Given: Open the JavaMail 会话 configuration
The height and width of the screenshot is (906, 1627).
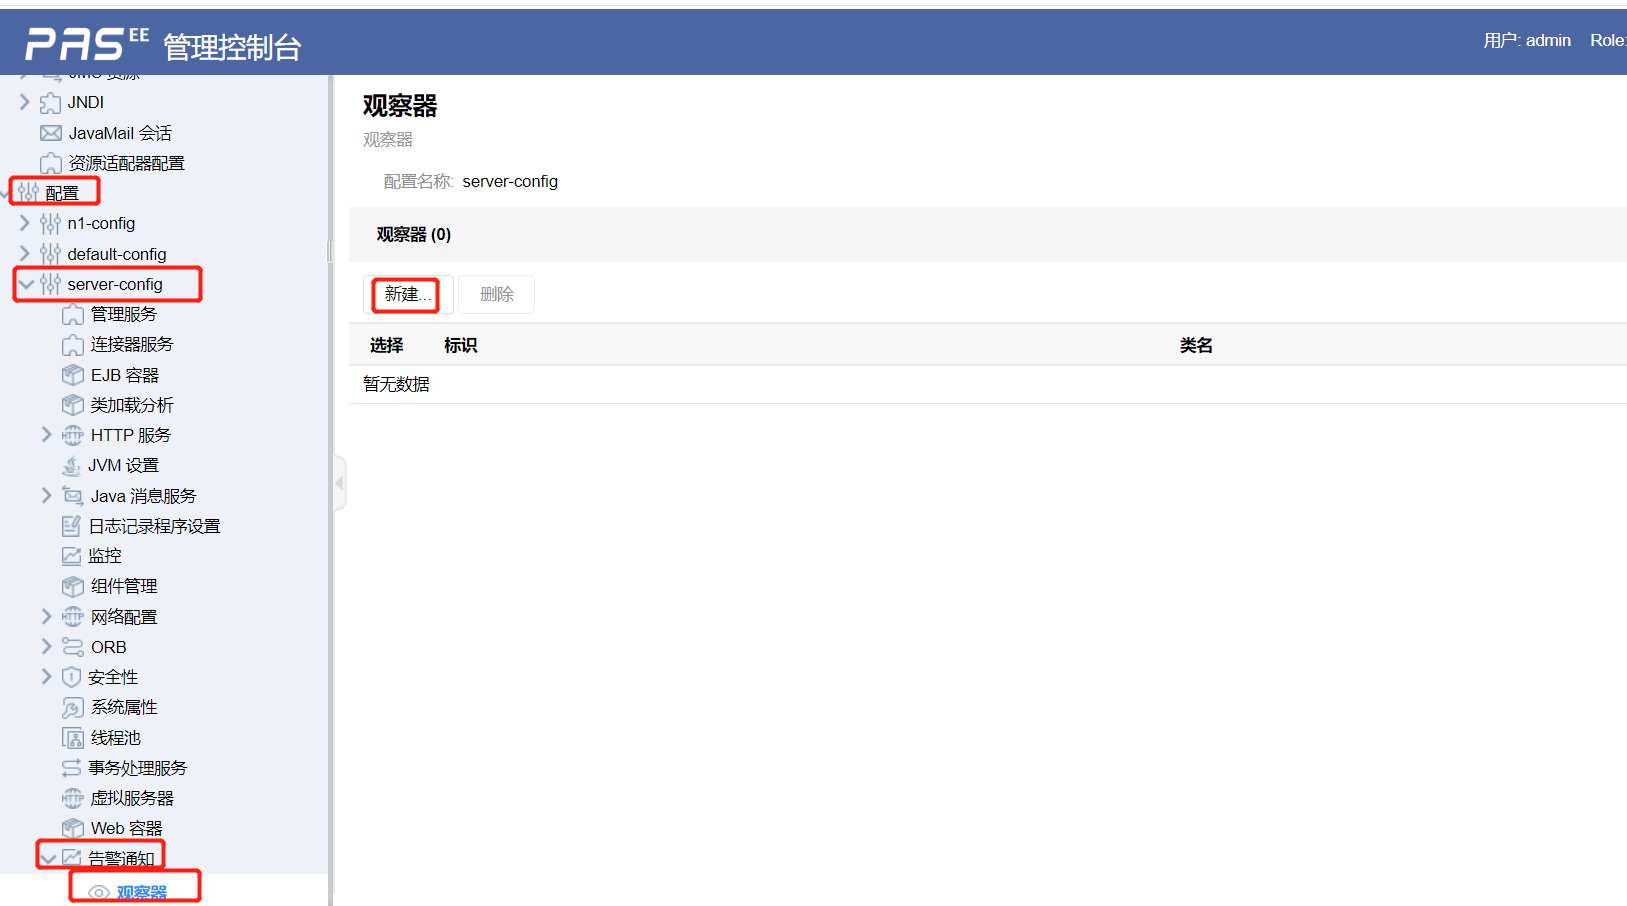Looking at the screenshot, I should tap(121, 132).
